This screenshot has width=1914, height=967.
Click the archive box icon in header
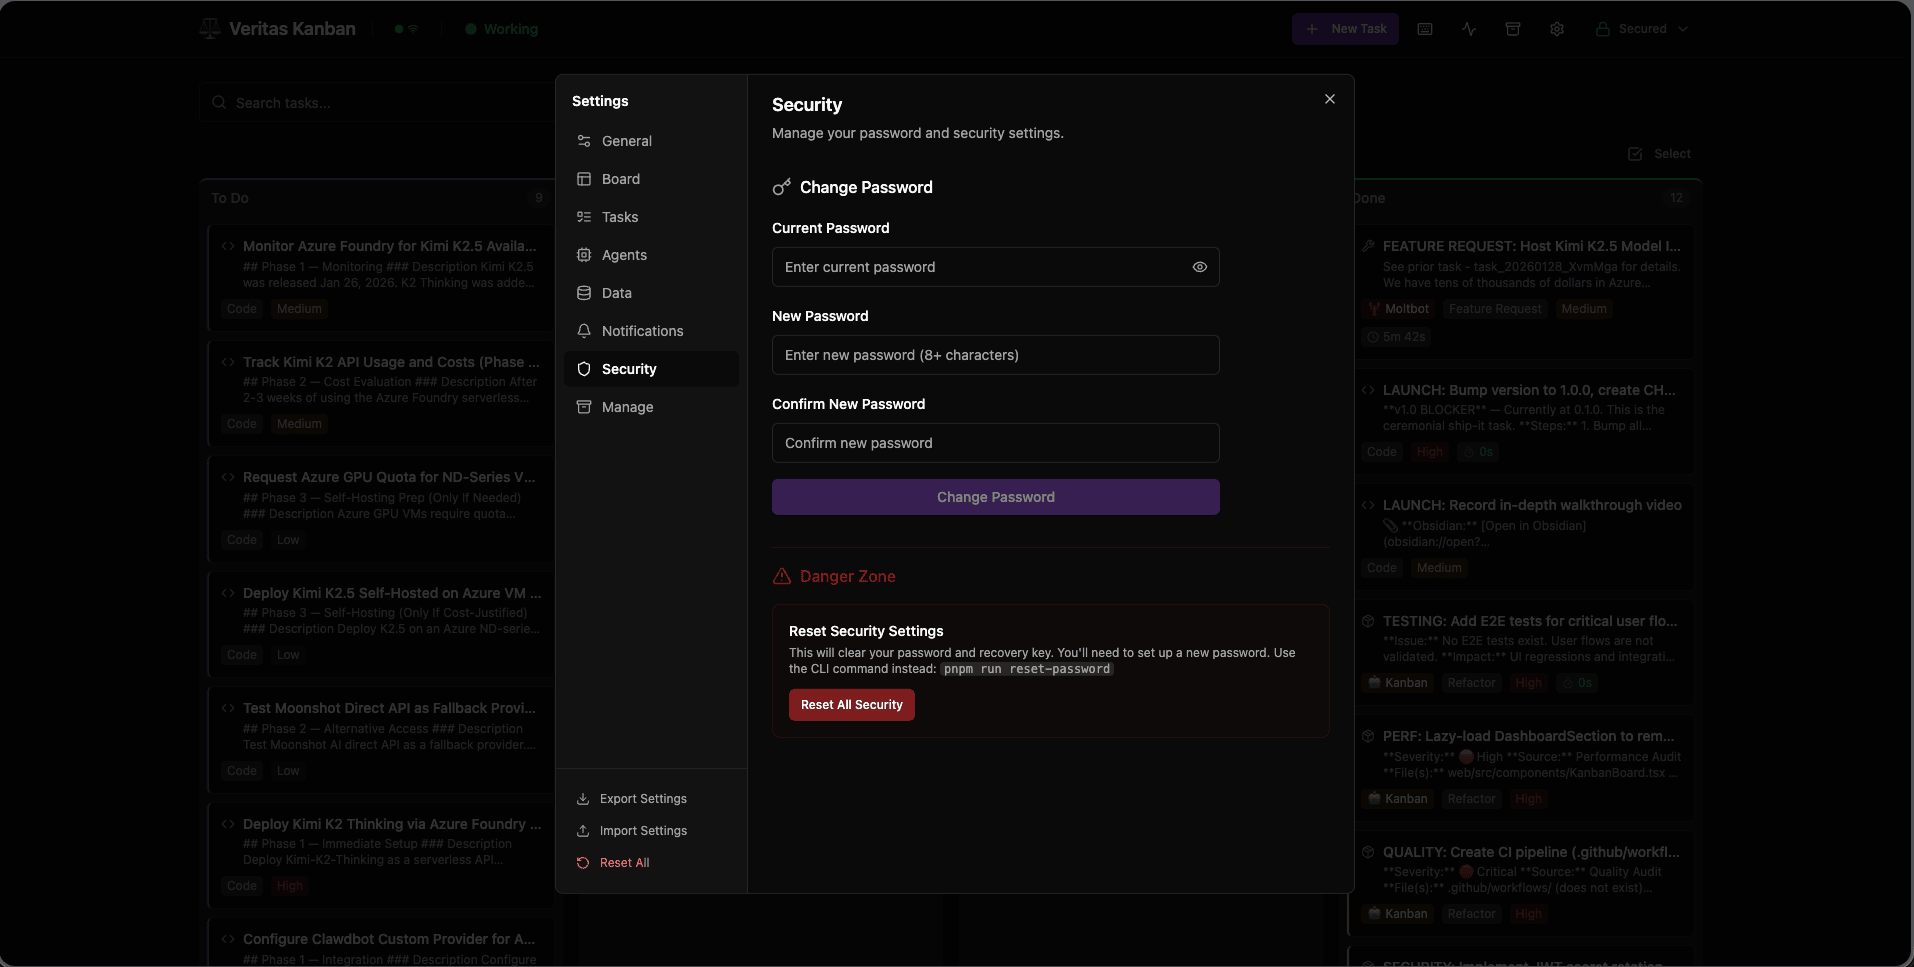click(1512, 29)
